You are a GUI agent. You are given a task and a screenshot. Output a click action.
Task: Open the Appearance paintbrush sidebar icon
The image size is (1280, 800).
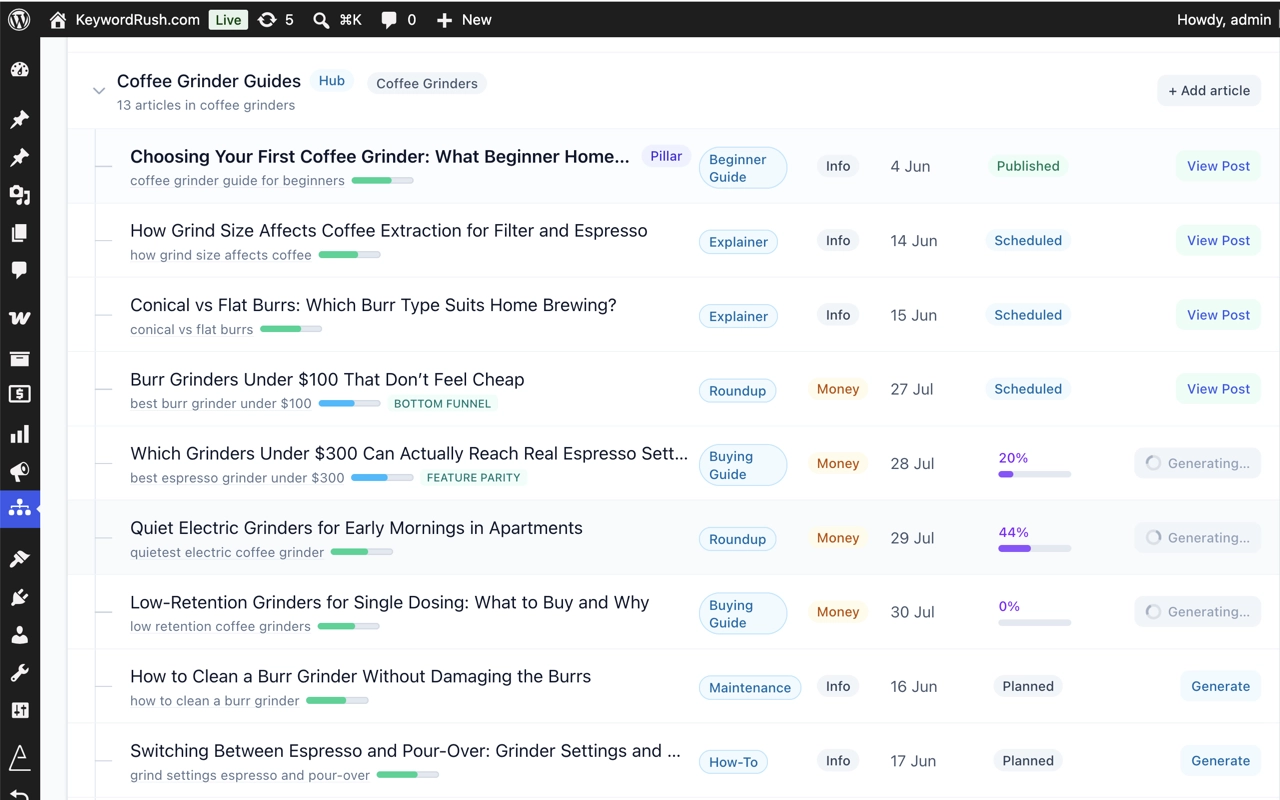[19, 559]
